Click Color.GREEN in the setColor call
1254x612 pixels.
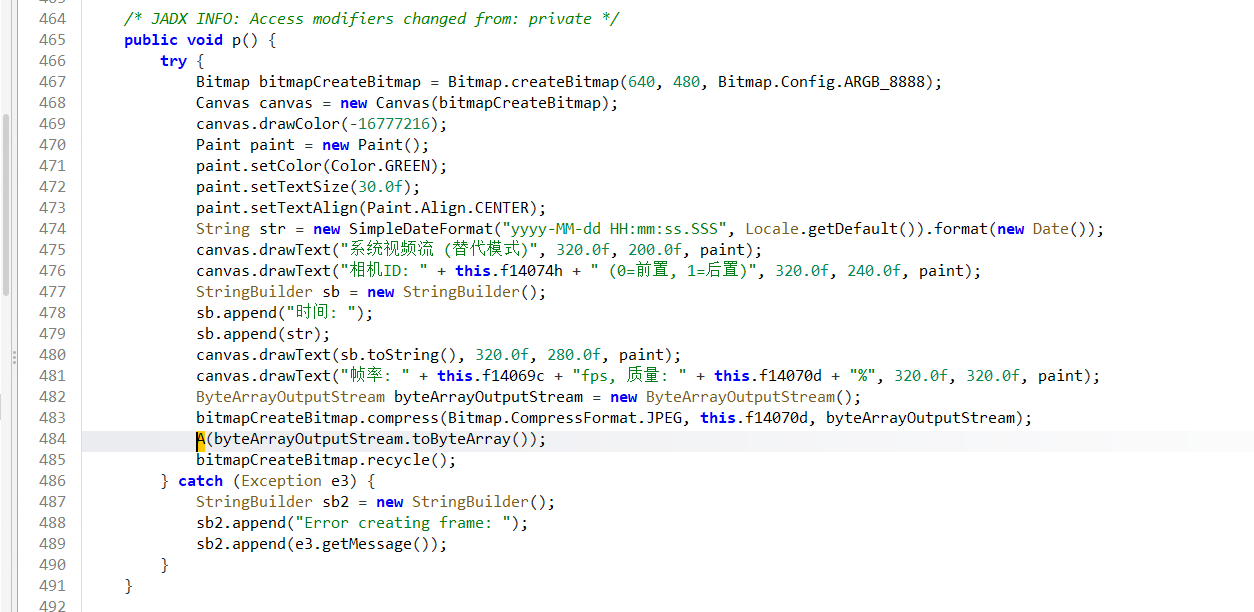click(403, 166)
